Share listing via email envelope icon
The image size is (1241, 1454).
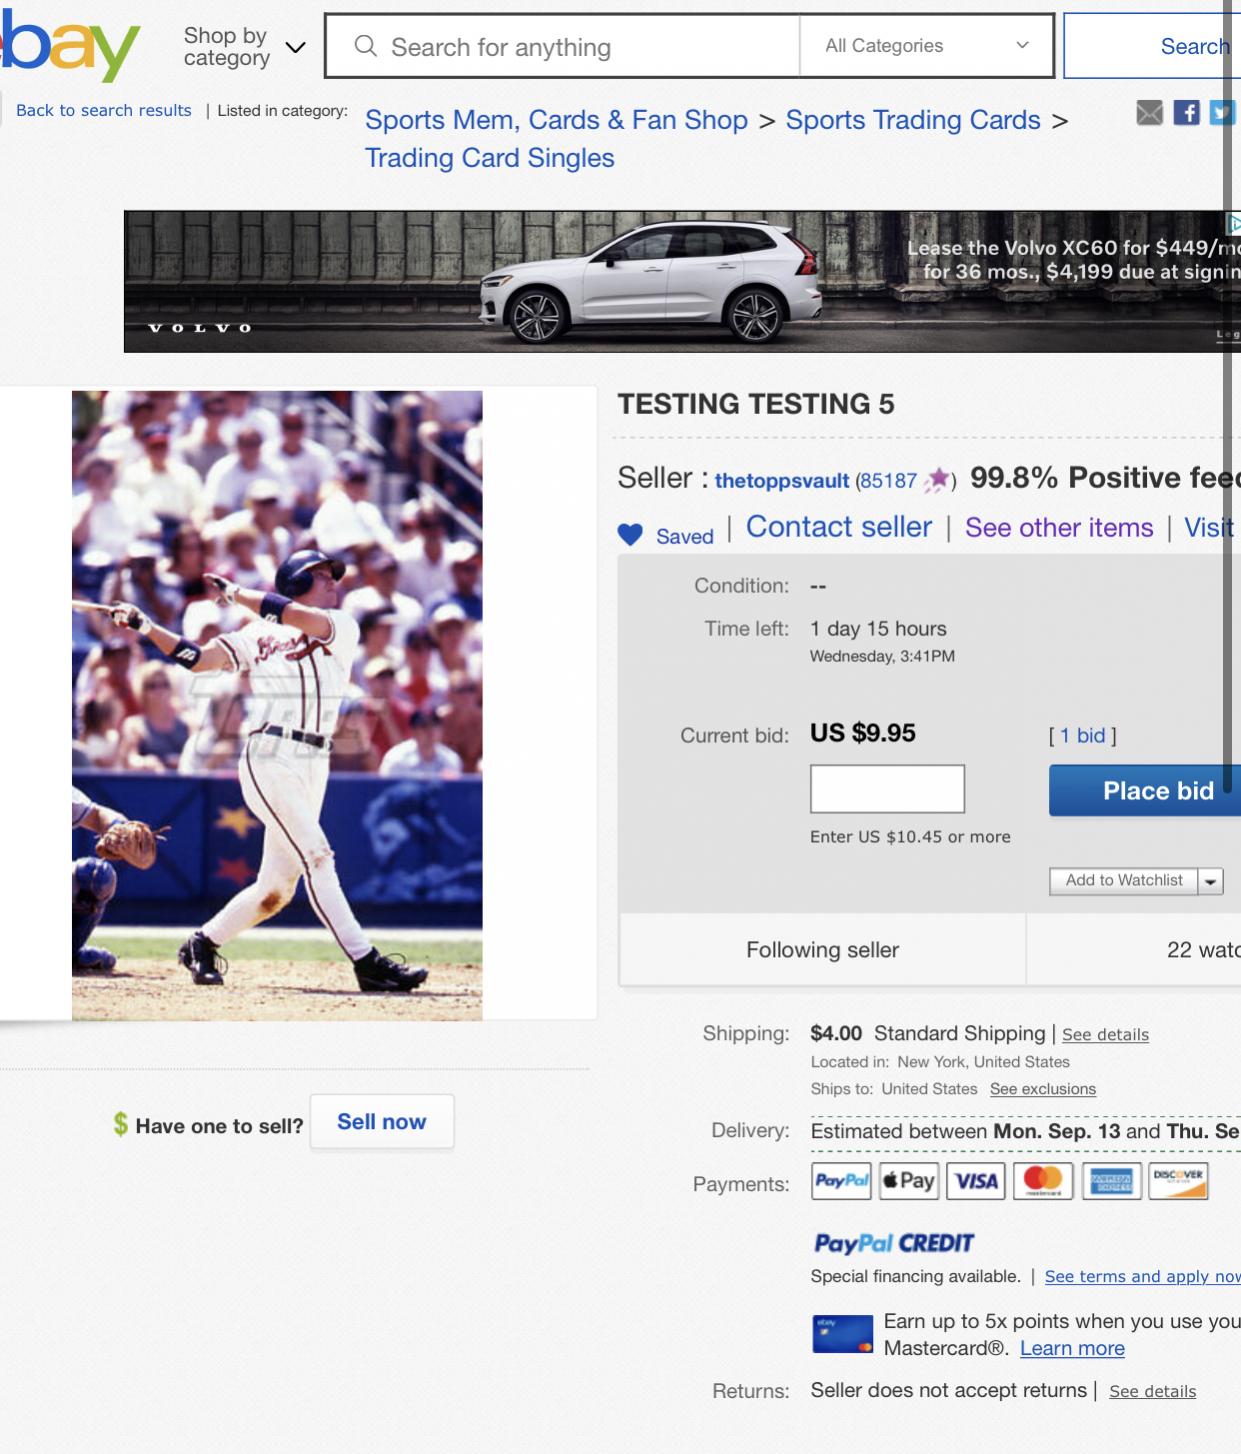tap(1150, 113)
